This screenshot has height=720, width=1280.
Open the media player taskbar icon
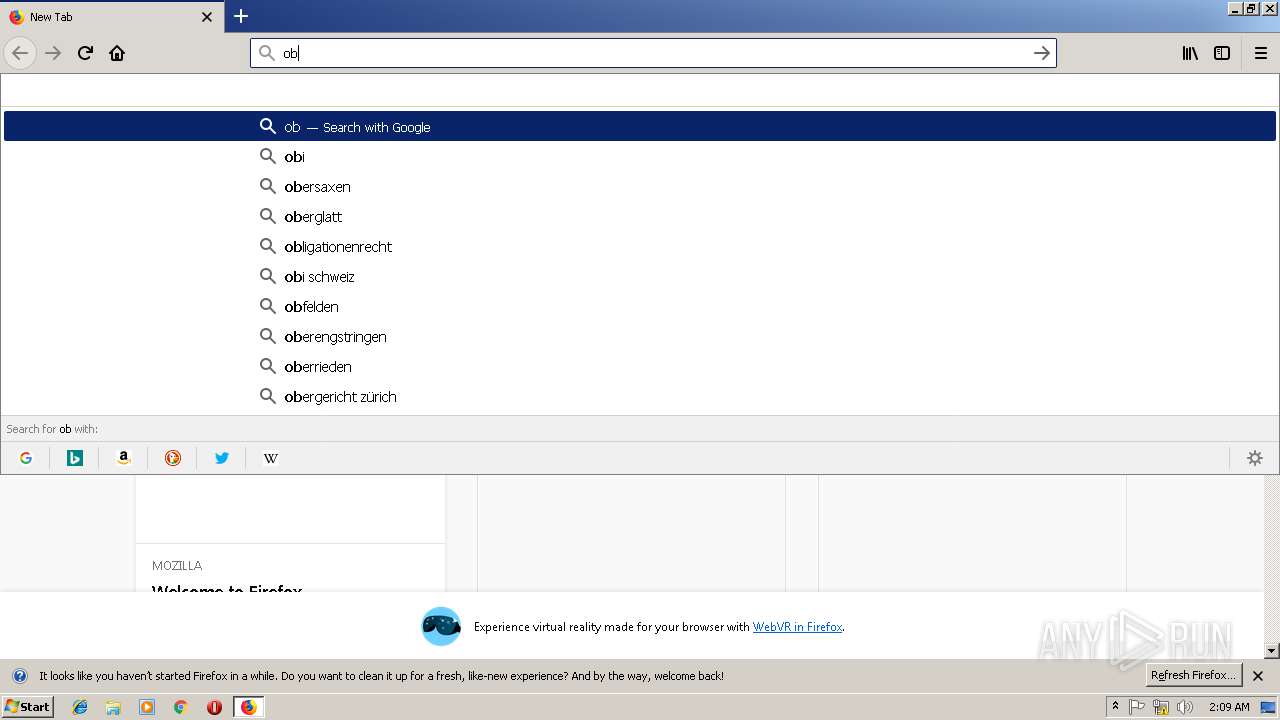pyautogui.click(x=147, y=707)
